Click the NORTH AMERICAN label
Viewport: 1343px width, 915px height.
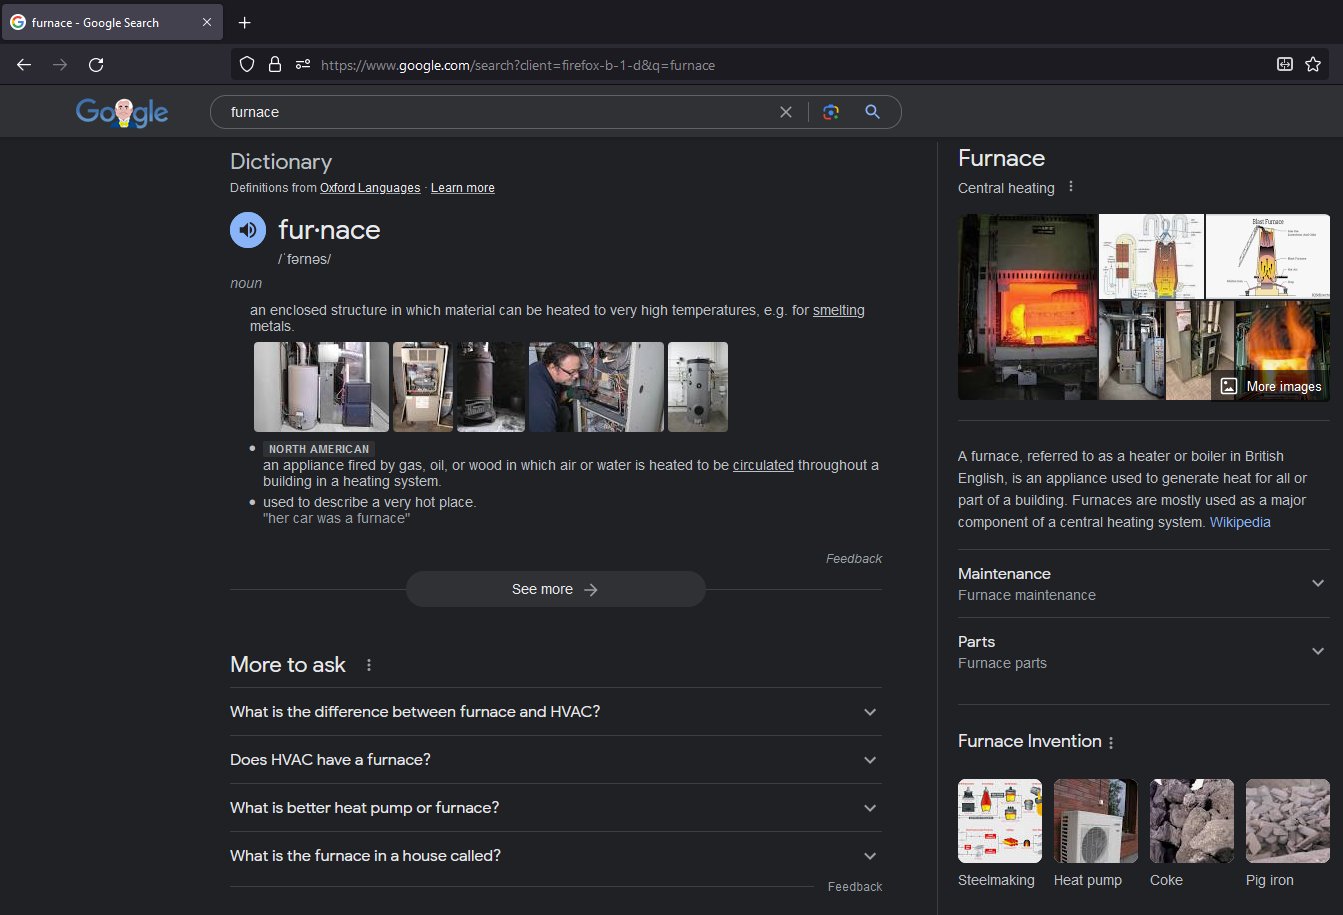(x=319, y=449)
